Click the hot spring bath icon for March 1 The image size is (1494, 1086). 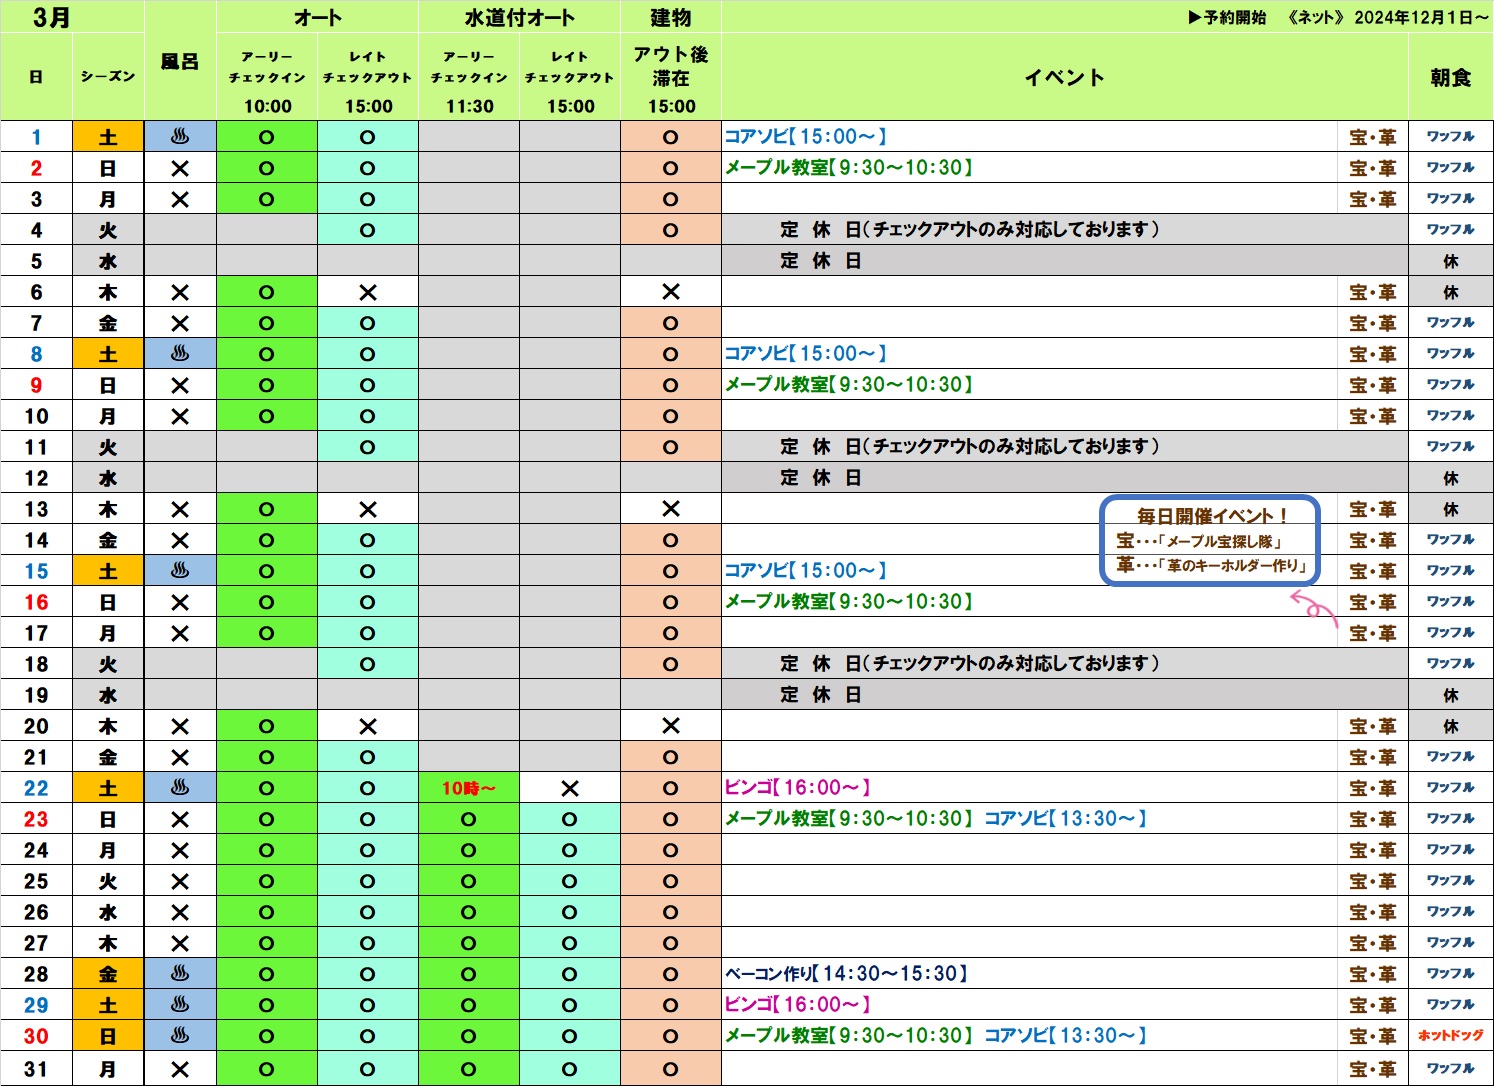(180, 137)
